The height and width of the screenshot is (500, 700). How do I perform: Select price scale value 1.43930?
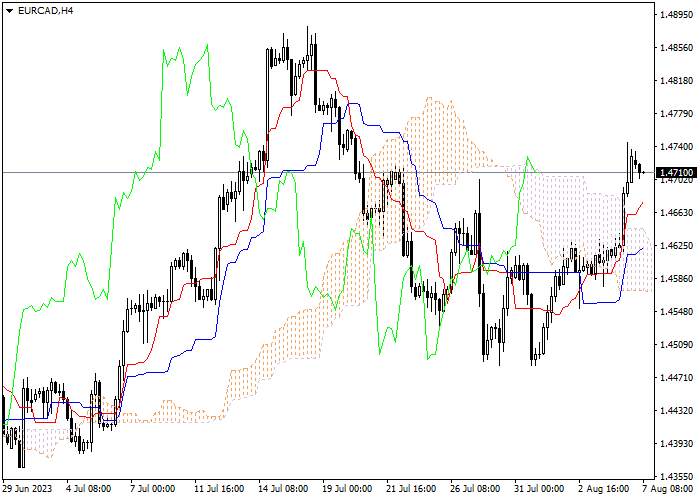point(676,444)
